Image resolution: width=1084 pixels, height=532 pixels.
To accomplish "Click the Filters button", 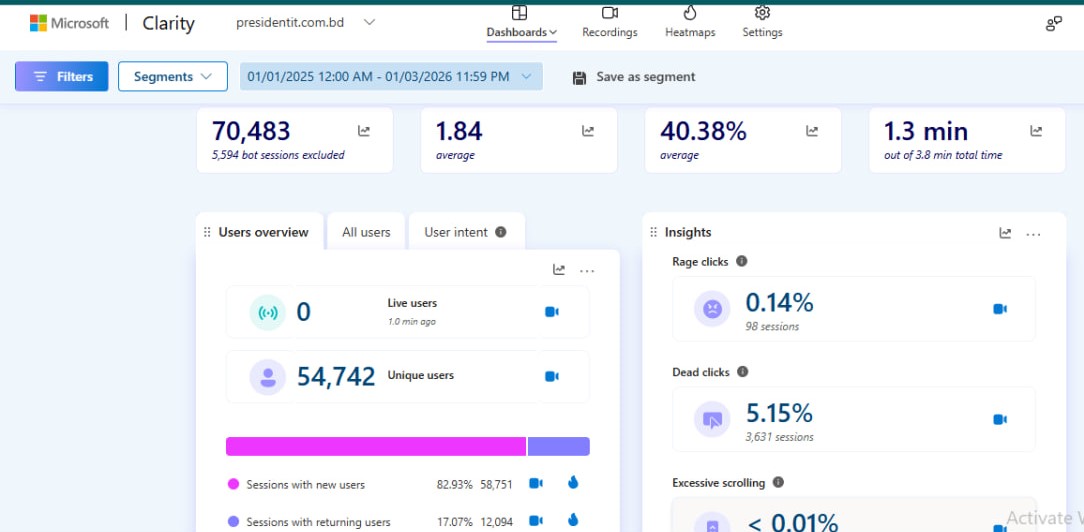I will (62, 77).
